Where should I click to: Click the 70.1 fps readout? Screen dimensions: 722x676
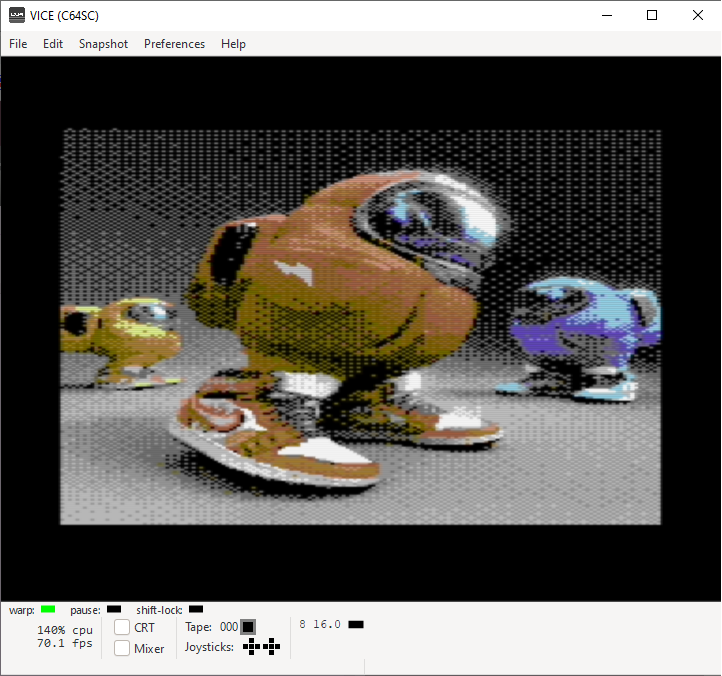(x=65, y=643)
